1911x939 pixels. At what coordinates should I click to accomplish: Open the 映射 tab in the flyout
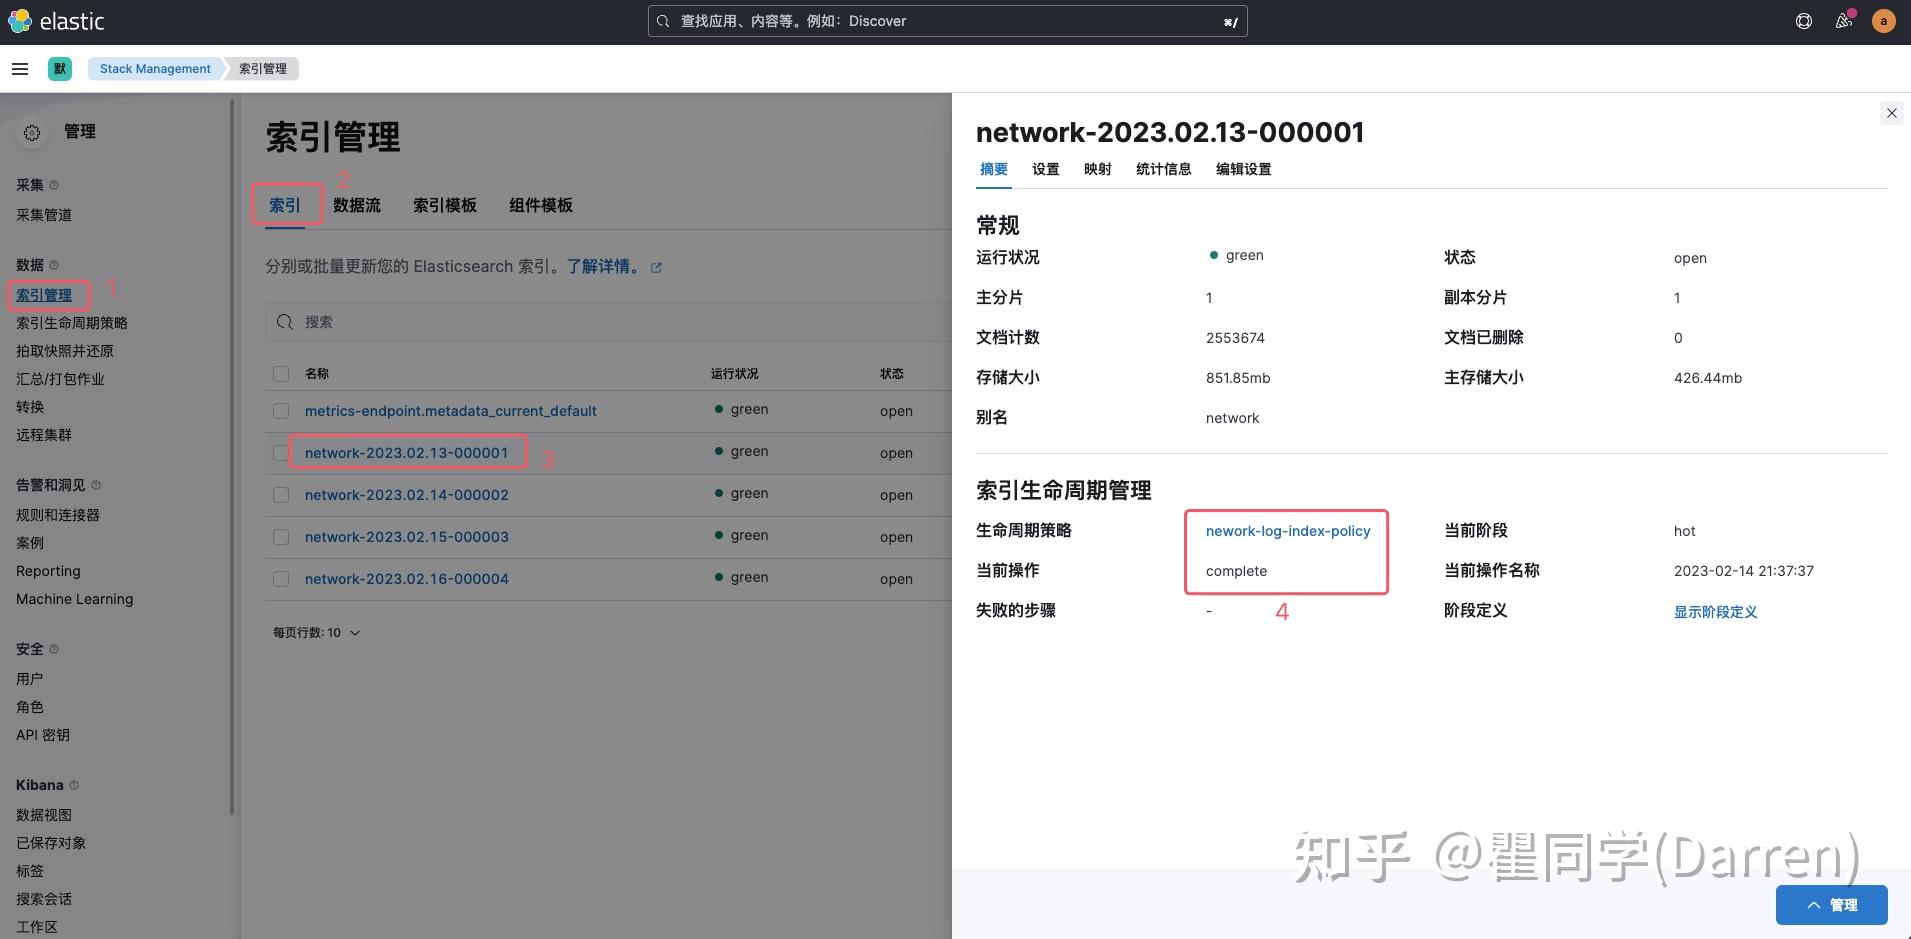[x=1096, y=169]
